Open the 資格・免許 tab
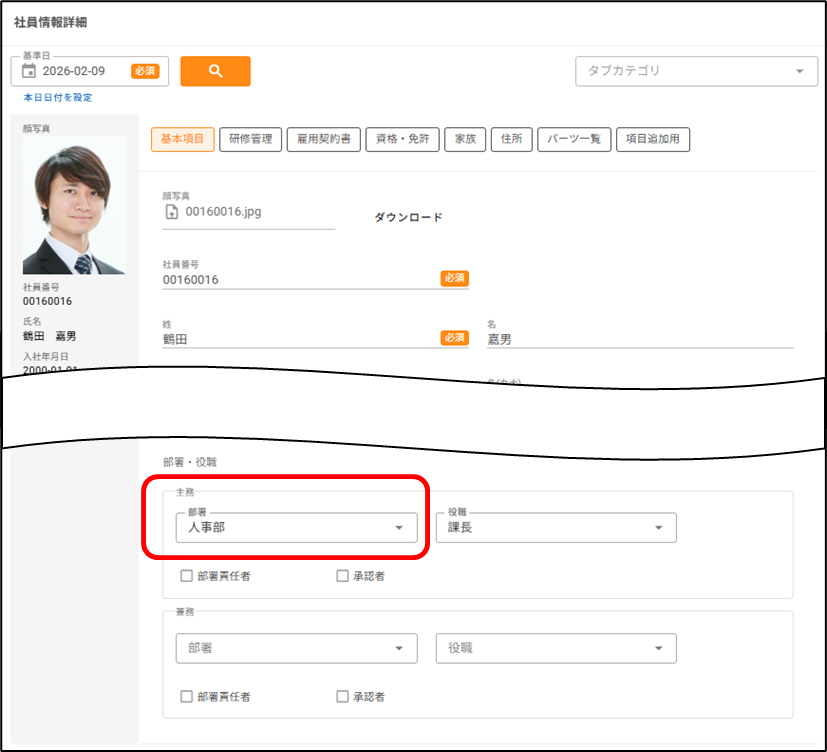This screenshot has height=752, width=827. tap(402, 140)
